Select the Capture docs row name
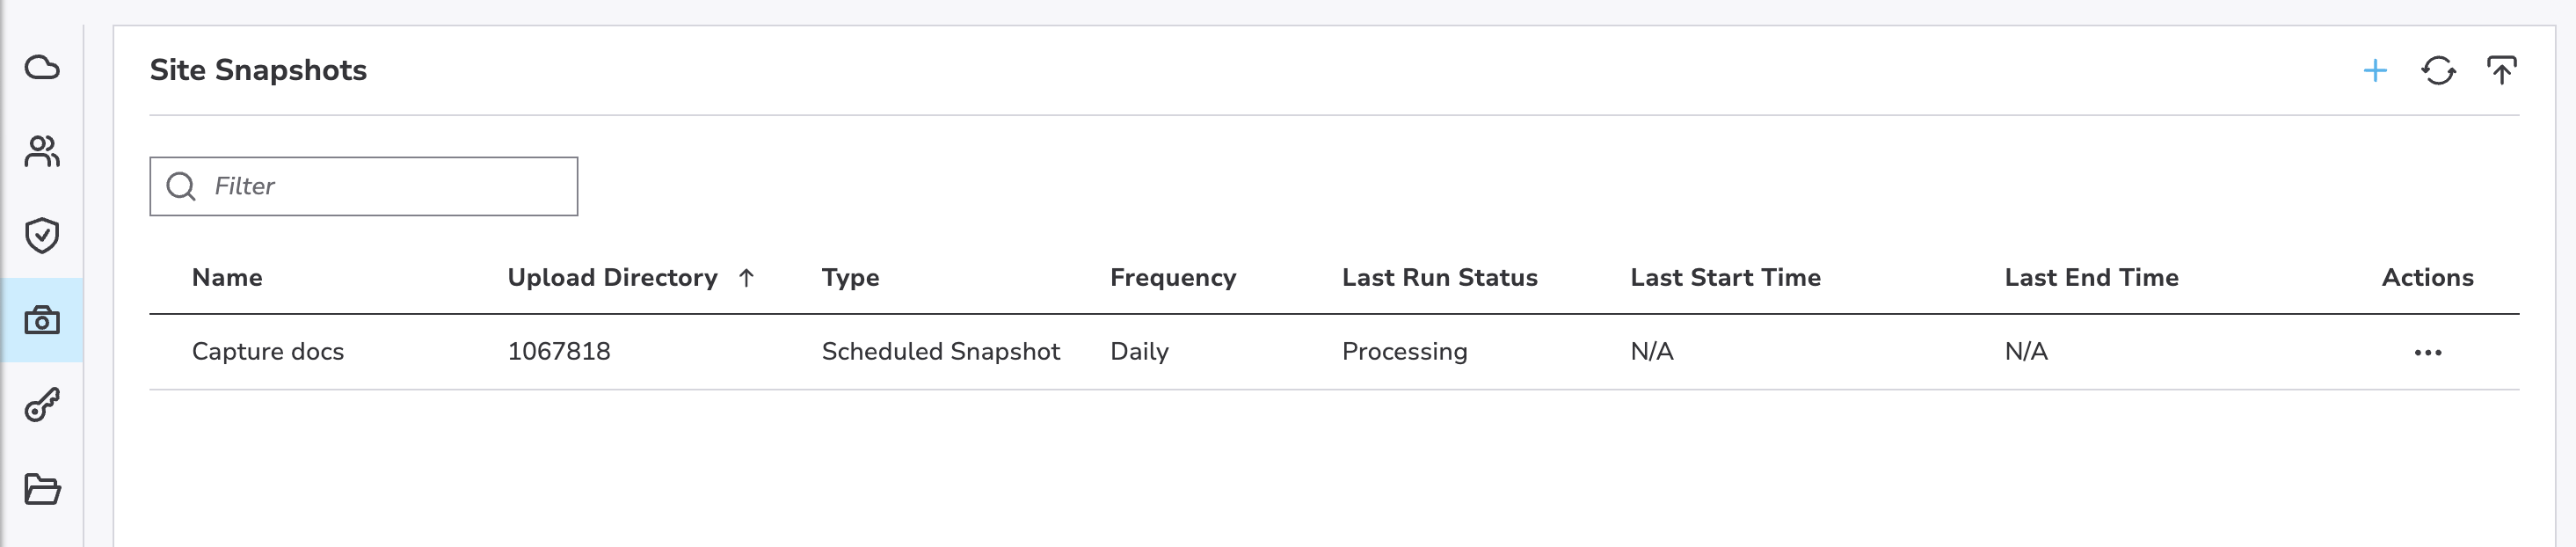The image size is (2576, 547). [x=267, y=351]
